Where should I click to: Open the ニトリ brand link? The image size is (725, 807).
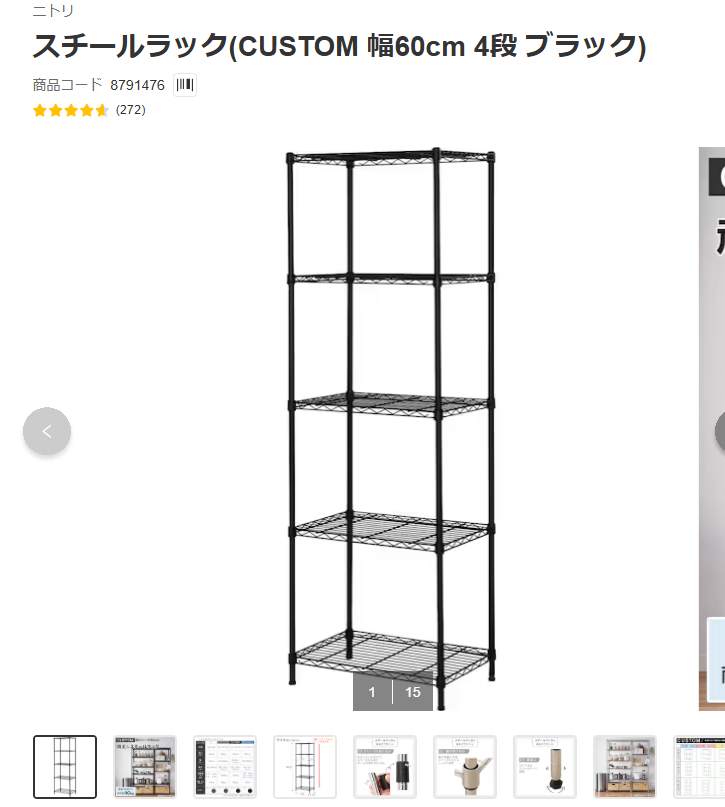click(53, 10)
